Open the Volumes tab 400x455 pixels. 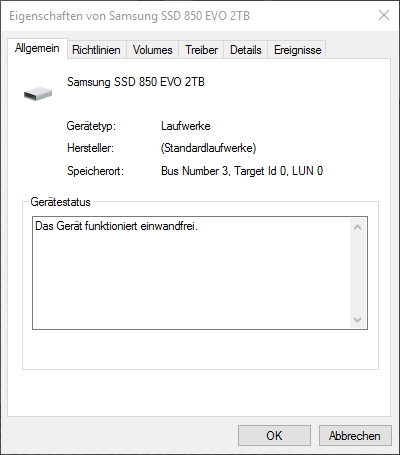153,50
